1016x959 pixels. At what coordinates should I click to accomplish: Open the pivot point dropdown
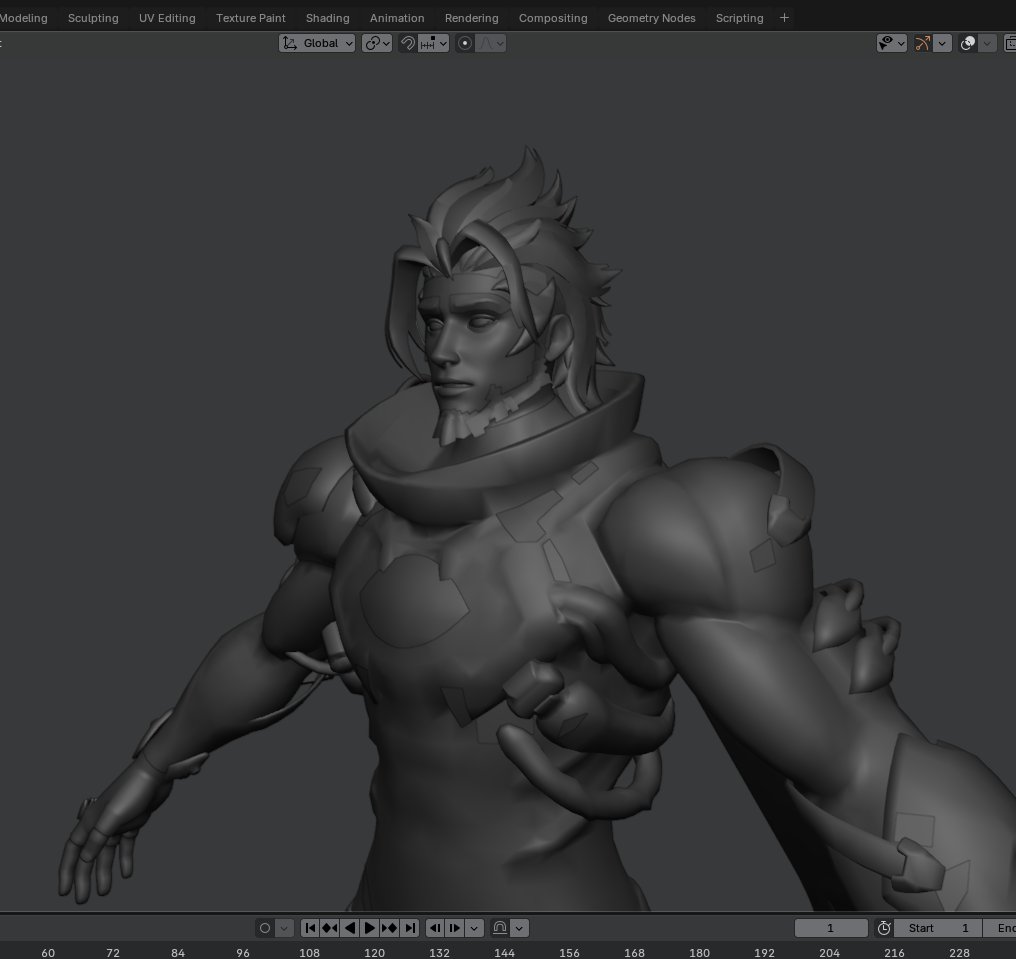pyautogui.click(x=377, y=43)
